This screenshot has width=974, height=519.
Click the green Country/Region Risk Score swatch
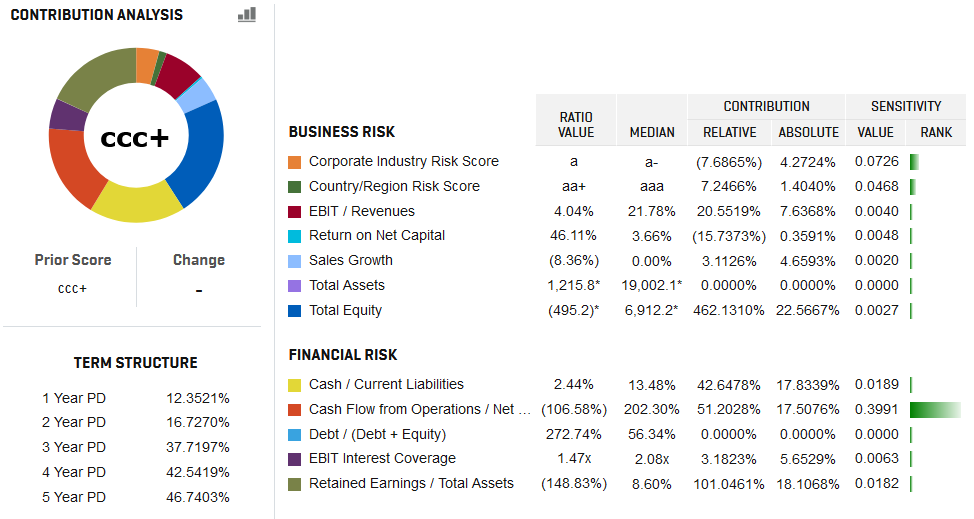pyautogui.click(x=294, y=187)
